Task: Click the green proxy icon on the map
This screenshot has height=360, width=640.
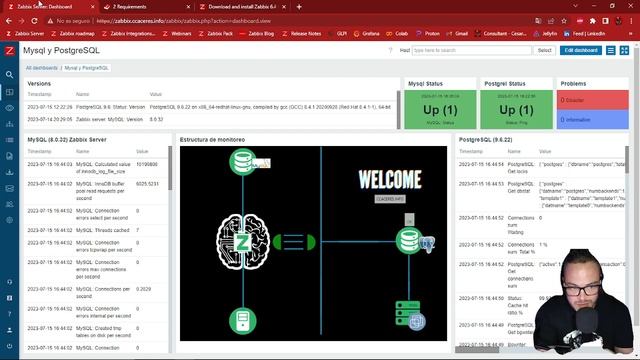Action: coord(294,242)
